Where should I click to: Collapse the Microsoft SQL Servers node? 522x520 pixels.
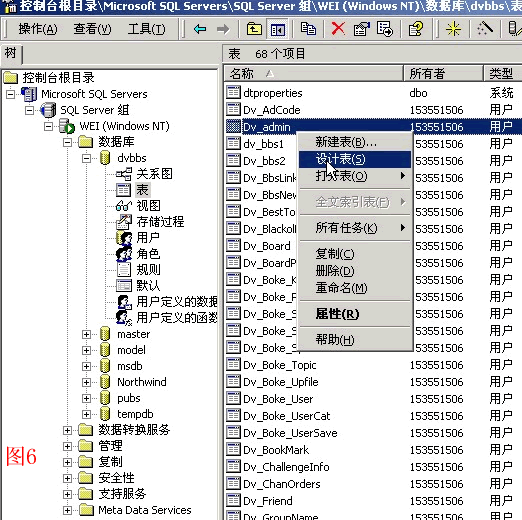coord(10,94)
